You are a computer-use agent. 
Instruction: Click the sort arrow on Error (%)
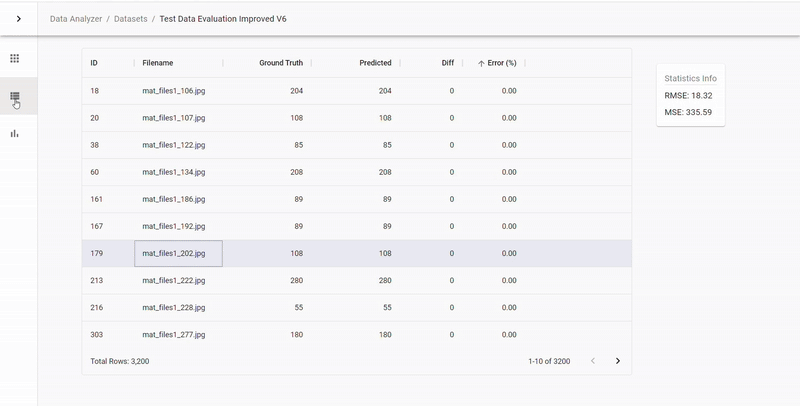(x=481, y=63)
